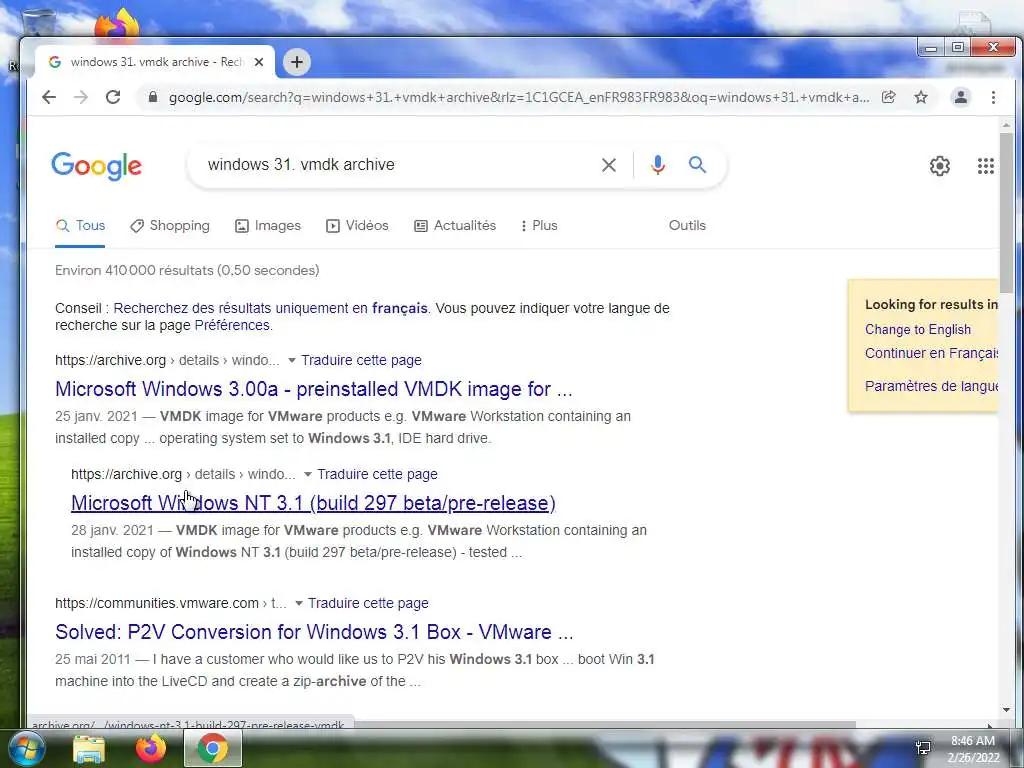This screenshot has height=768, width=1024.
Task: Open the Google apps grid
Action: point(985,166)
